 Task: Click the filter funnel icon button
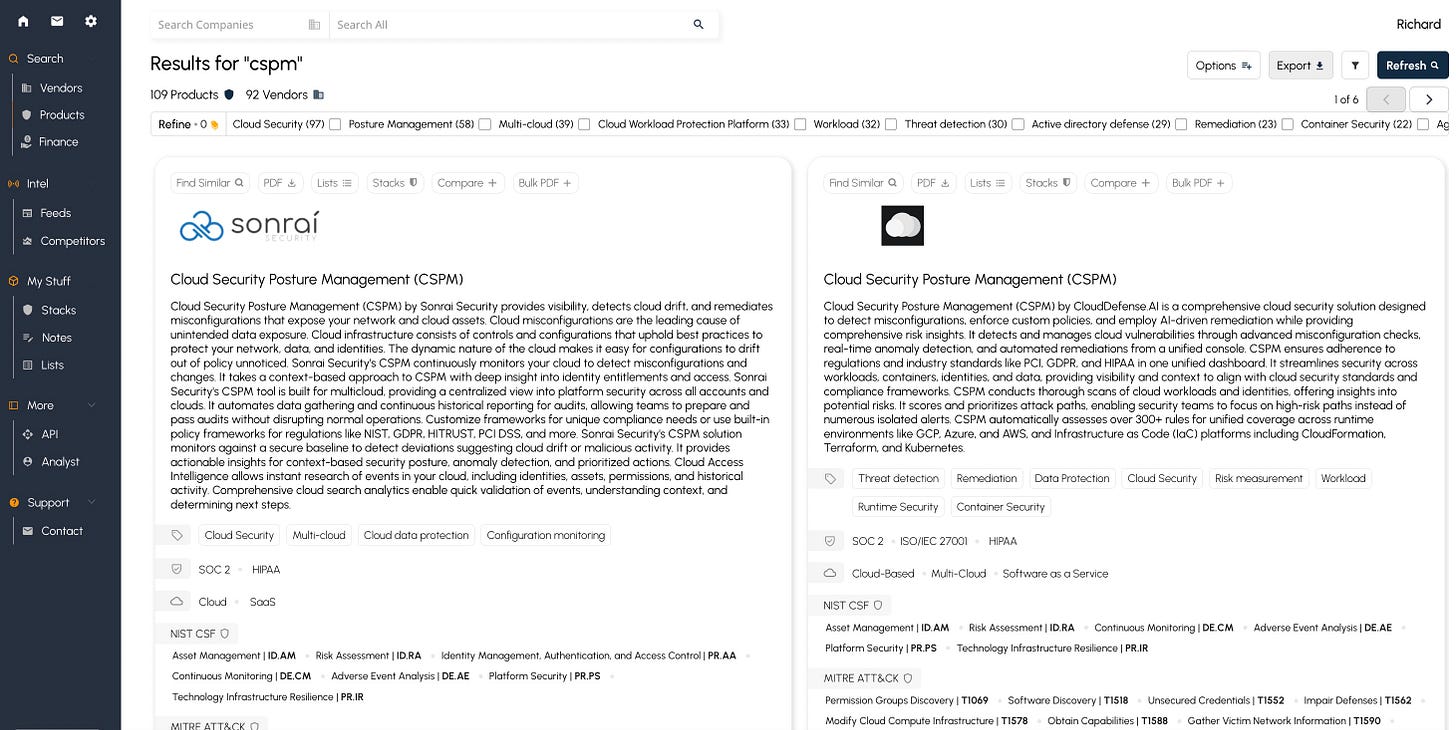point(1355,66)
